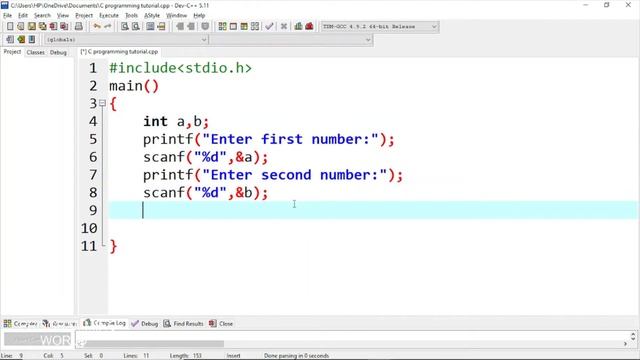The image size is (640, 360).
Task: Switch to the Project sidebar tab
Action: tap(12, 52)
